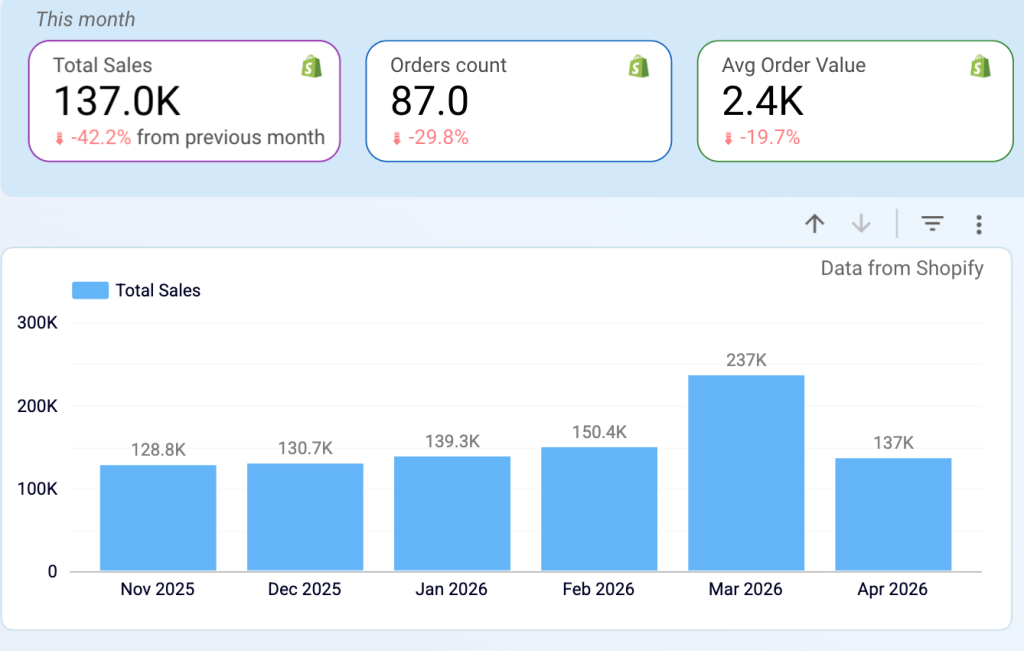
Task: Click the Shopify icon on the Avg Order Value card
Action: tap(981, 65)
